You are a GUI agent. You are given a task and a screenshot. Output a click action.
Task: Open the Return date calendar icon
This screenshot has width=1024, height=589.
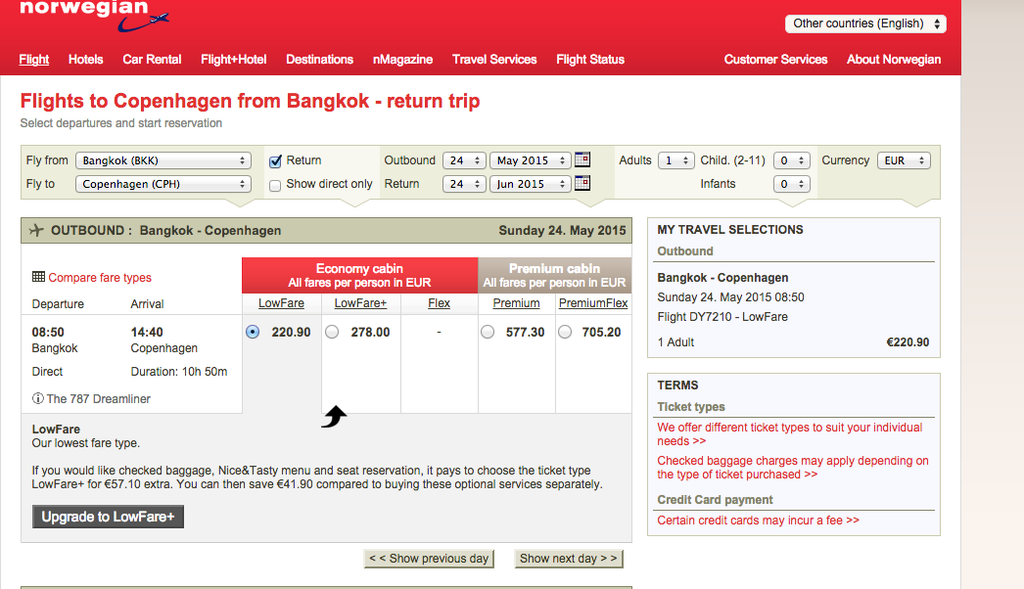(582, 183)
